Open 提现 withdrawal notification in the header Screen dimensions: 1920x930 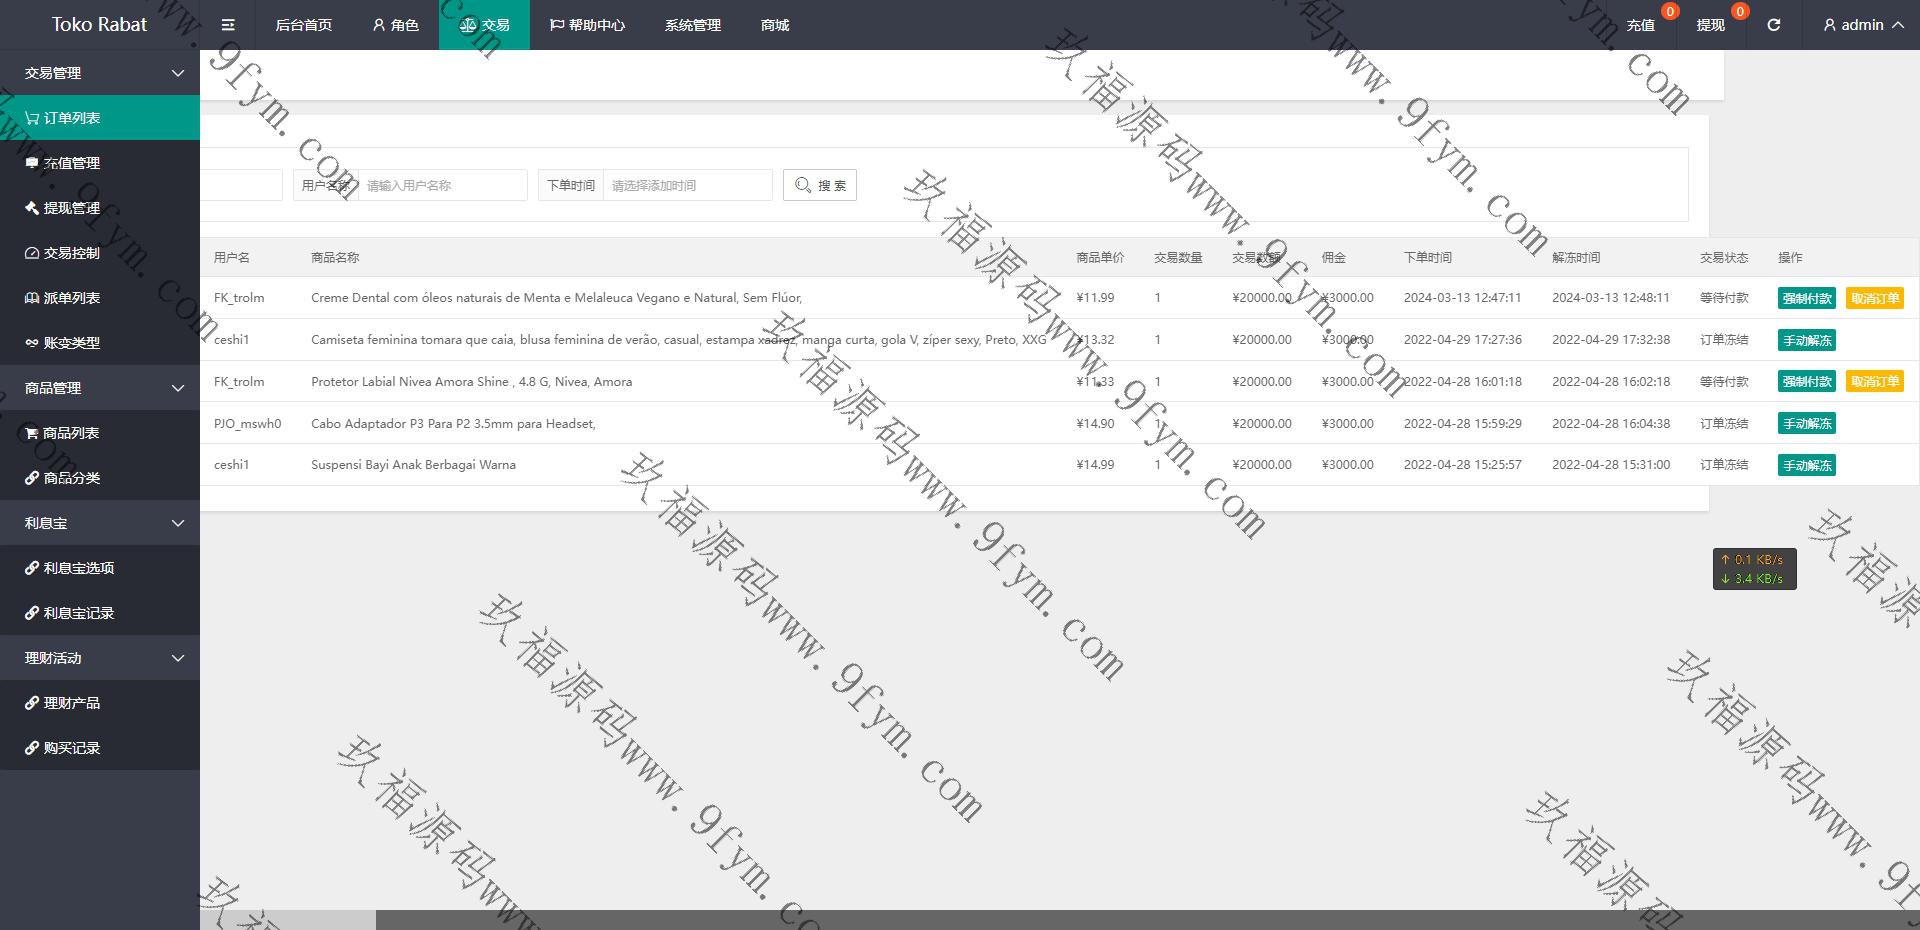[1710, 25]
